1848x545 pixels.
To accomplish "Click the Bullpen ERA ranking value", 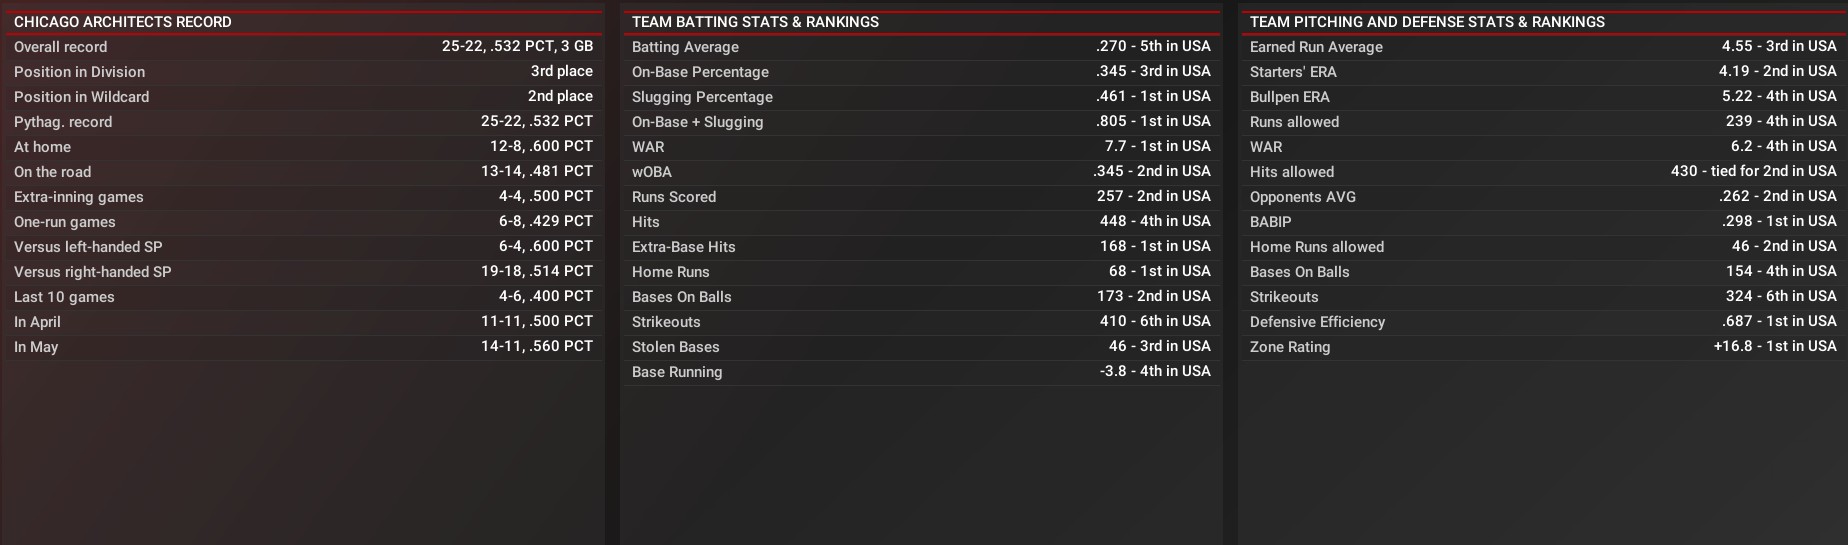I will [1778, 96].
